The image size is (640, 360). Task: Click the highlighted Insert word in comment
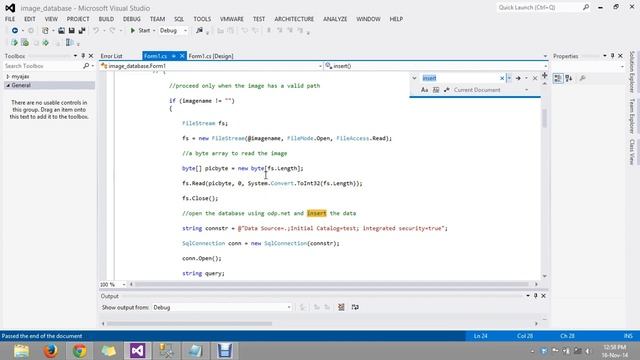click(317, 213)
